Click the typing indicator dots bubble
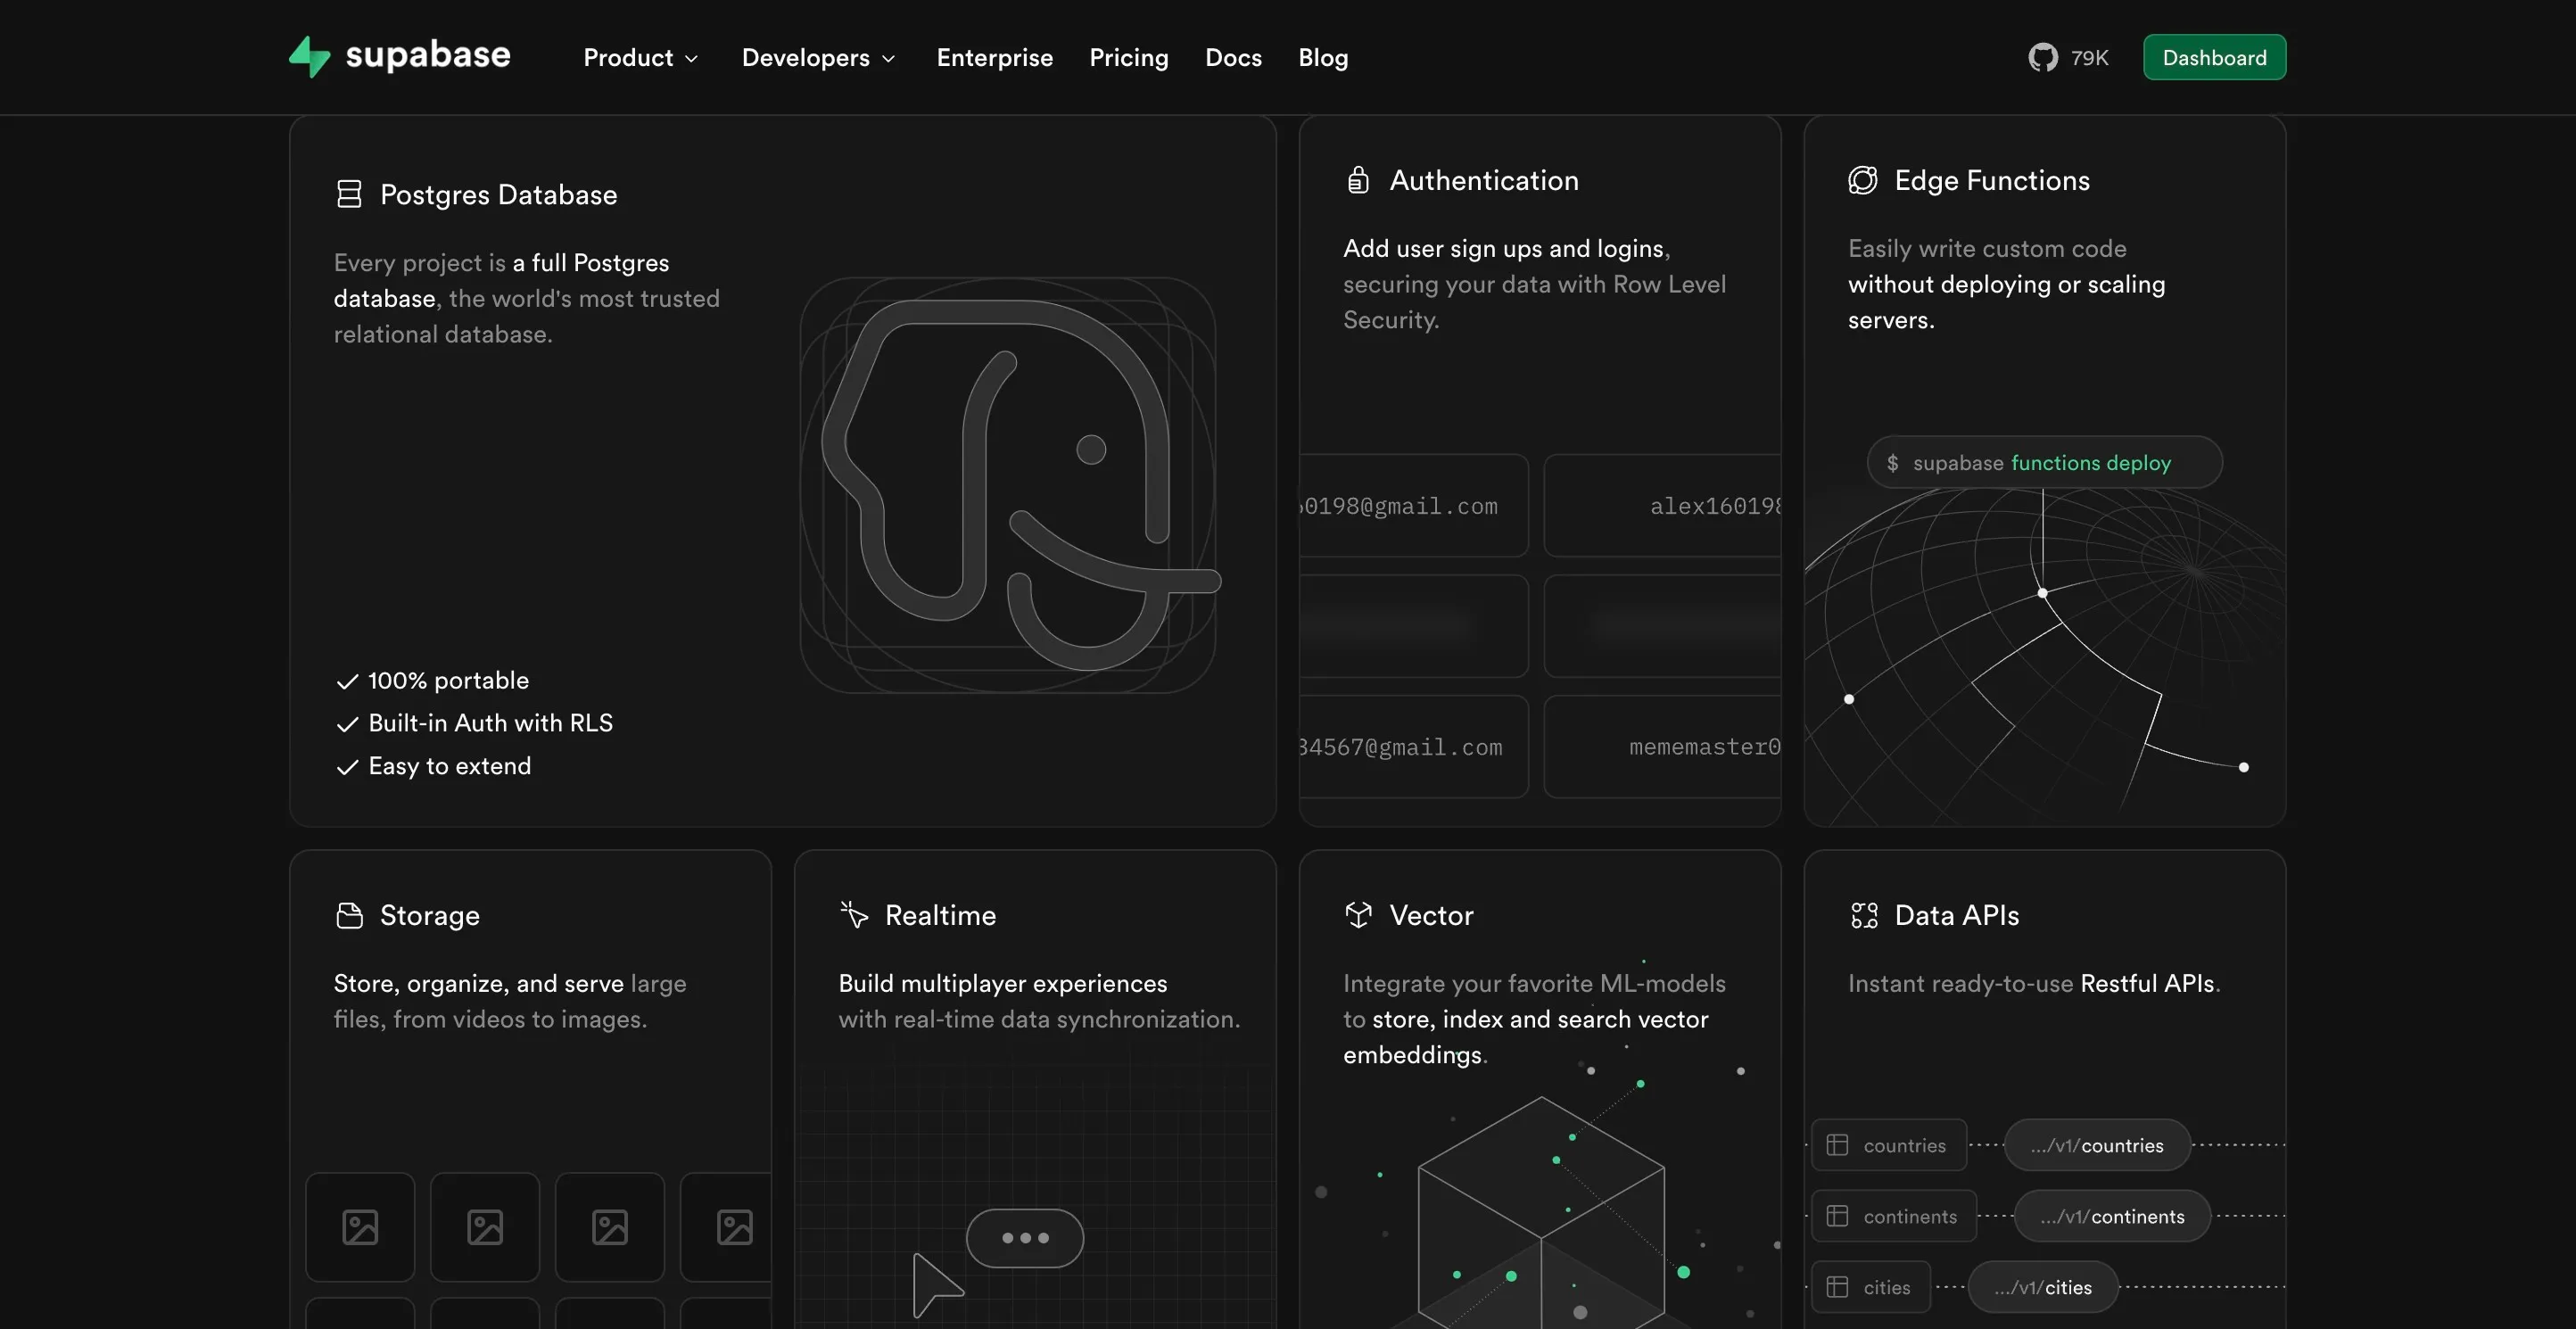Screen dimensions: 2576x1329 coord(1025,1238)
